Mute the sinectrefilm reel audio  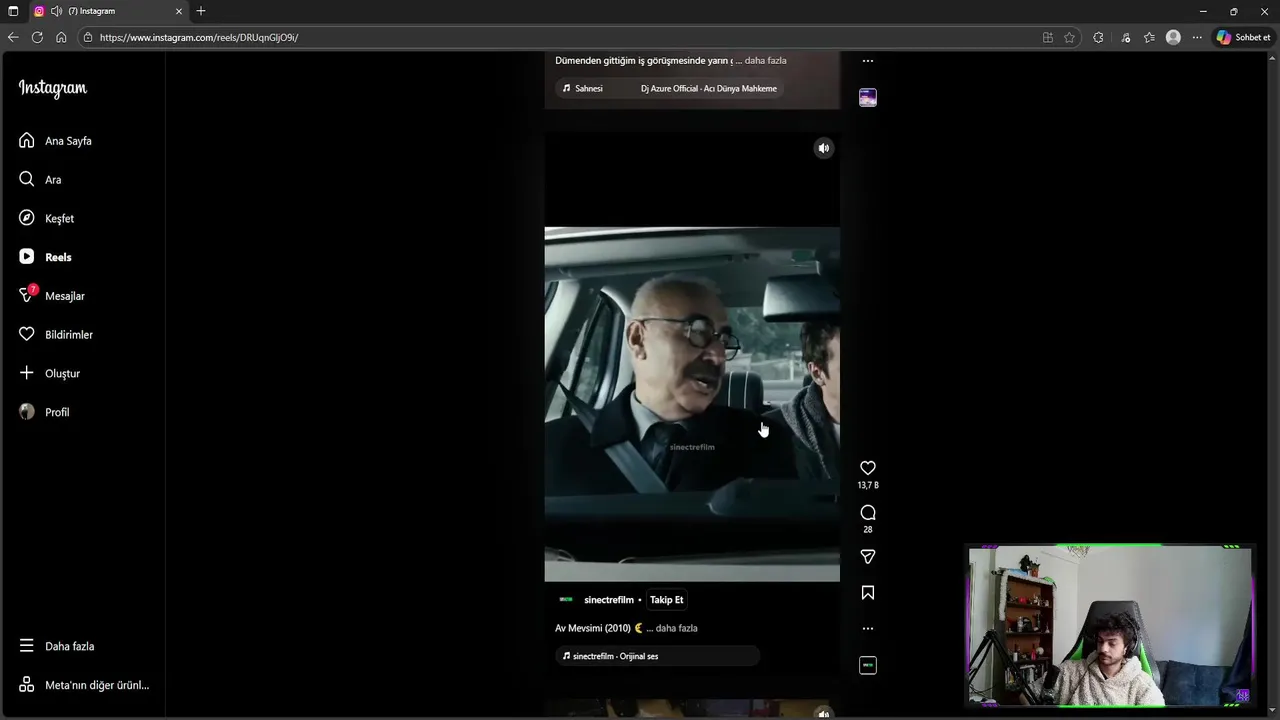pos(824,148)
